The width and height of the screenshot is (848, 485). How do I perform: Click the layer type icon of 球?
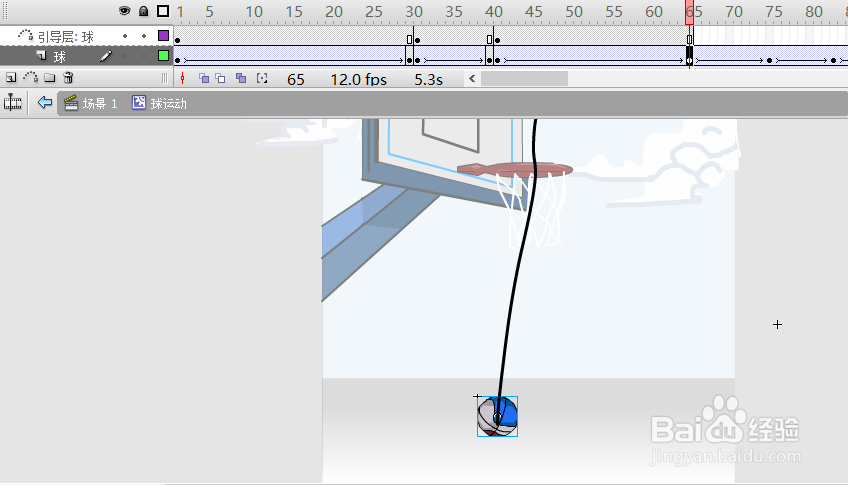[41, 56]
